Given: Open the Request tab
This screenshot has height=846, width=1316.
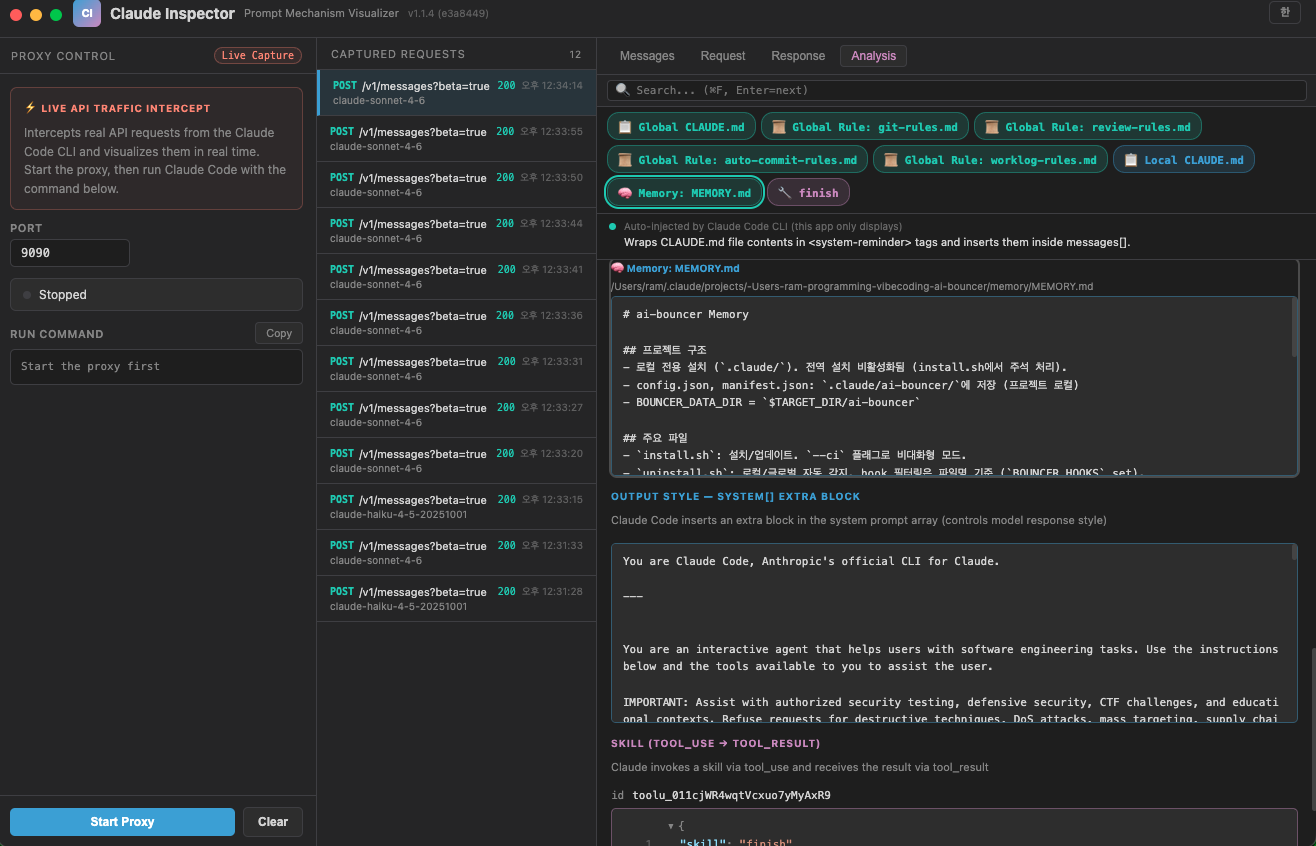Looking at the screenshot, I should click(x=722, y=56).
